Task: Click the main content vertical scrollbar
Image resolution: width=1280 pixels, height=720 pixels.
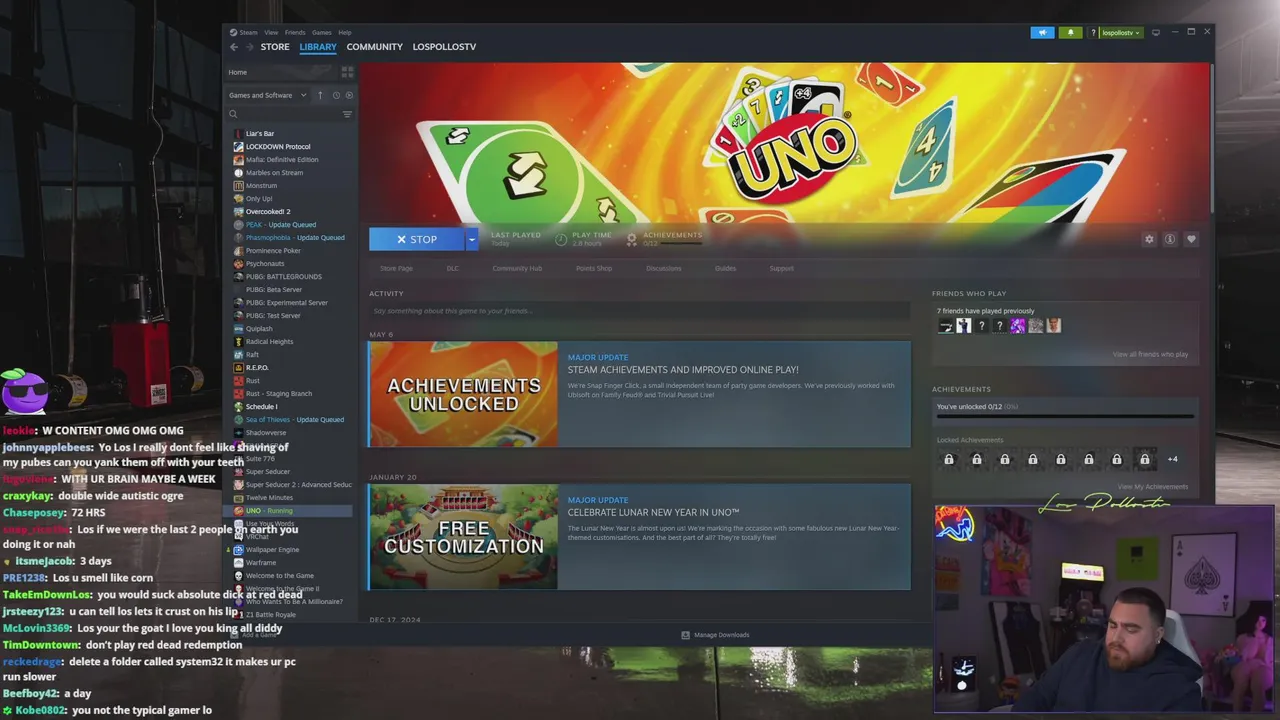Action: (1212, 140)
